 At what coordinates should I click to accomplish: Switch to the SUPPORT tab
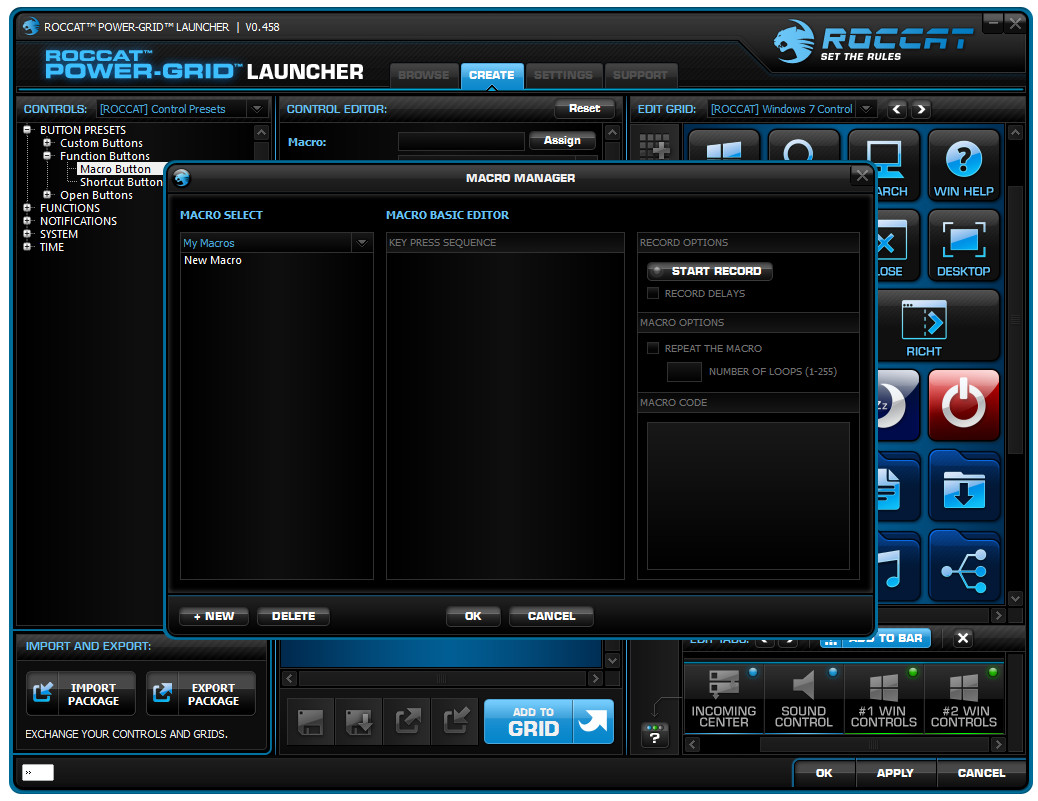640,75
